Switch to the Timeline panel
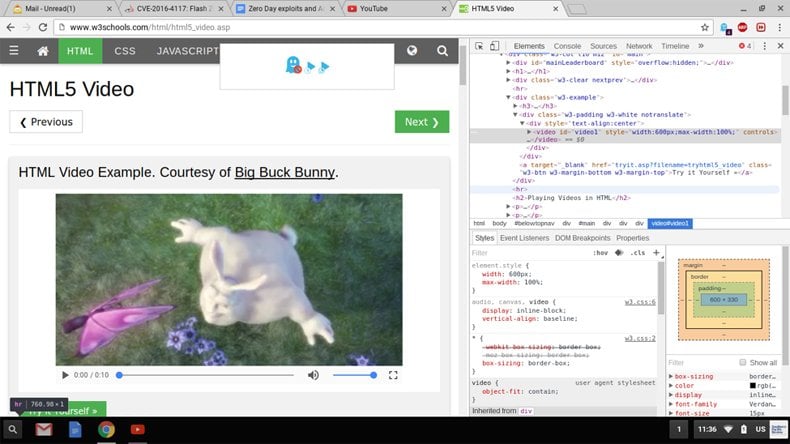790x444 pixels. click(x=675, y=46)
